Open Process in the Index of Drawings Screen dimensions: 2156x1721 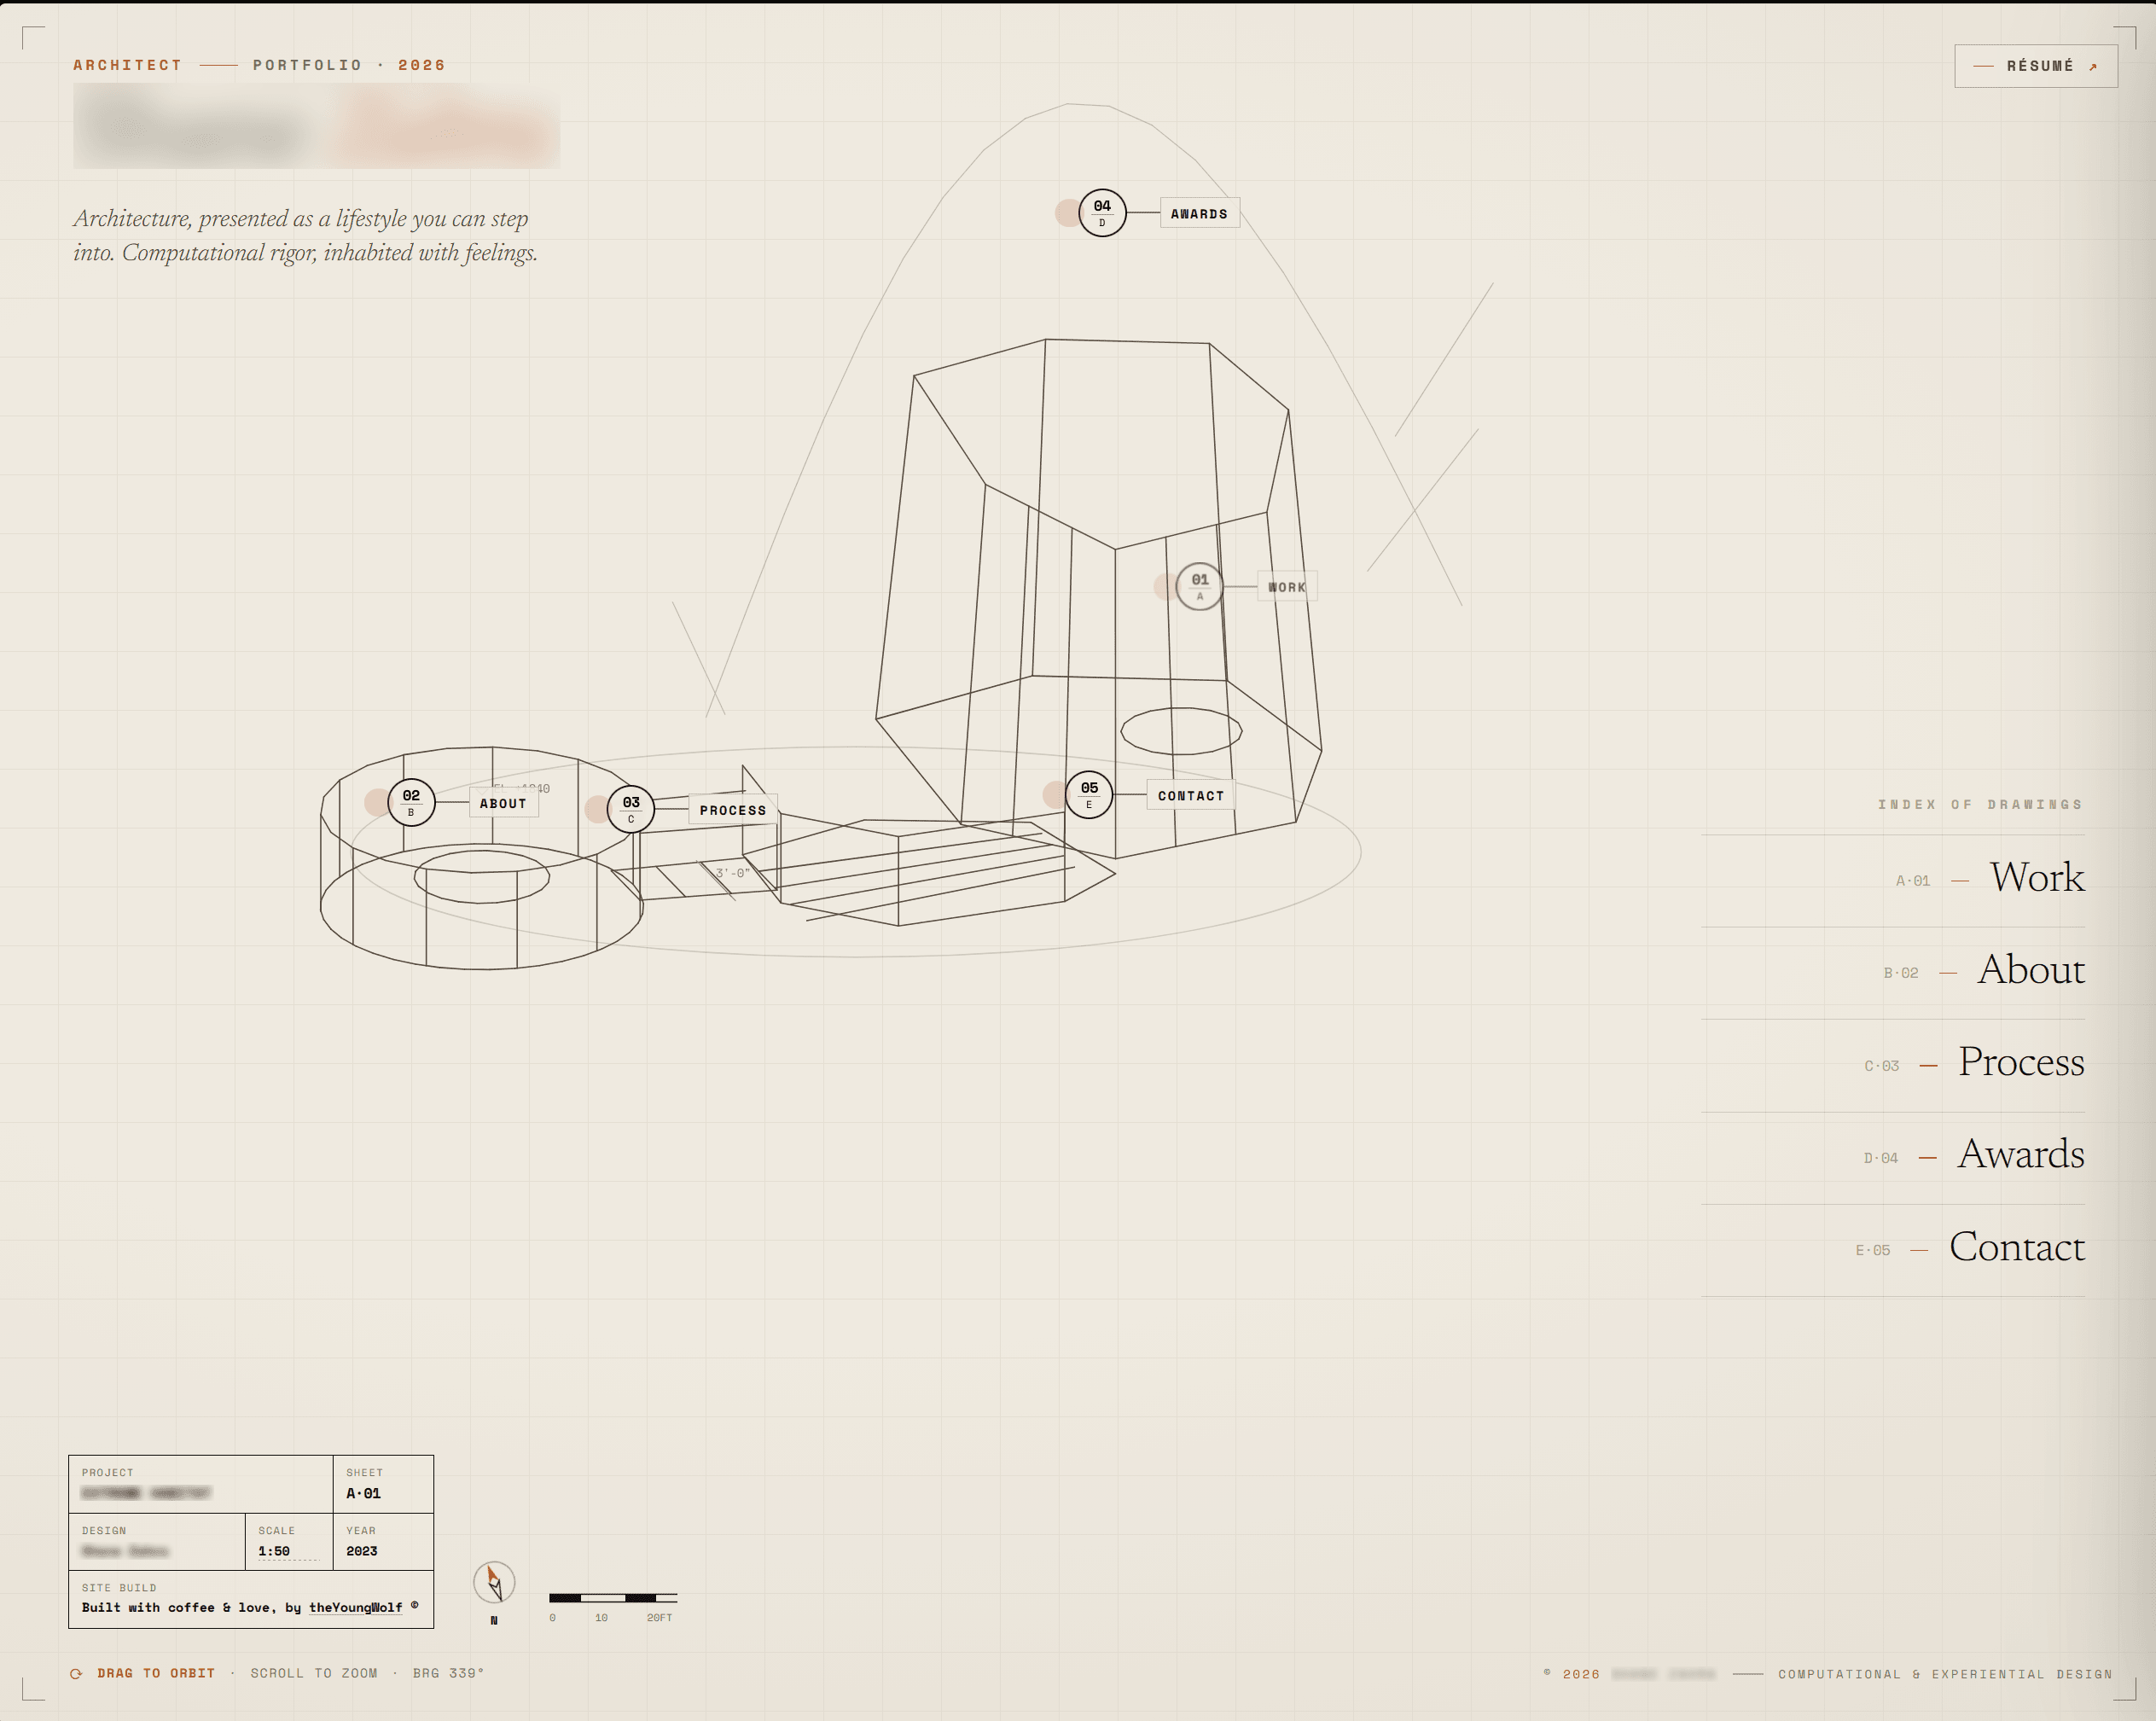1893,1065
